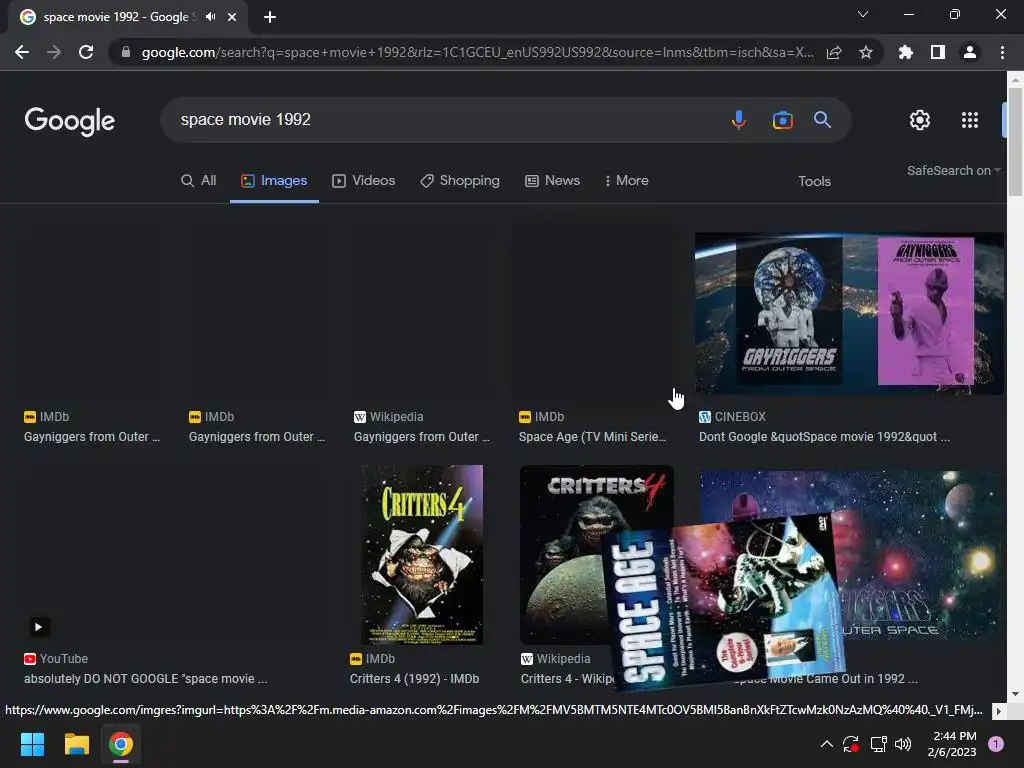Click the browser forward arrow
Screen dimensions: 1024x768
coord(54,52)
